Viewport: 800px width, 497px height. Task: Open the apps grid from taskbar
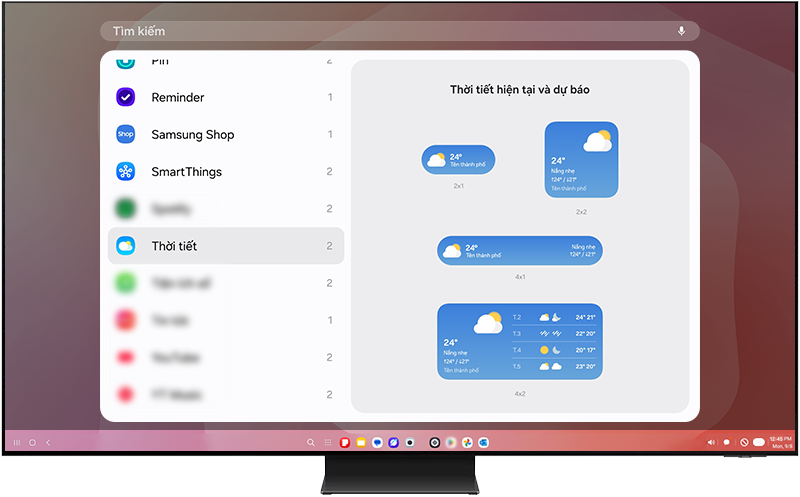328,442
